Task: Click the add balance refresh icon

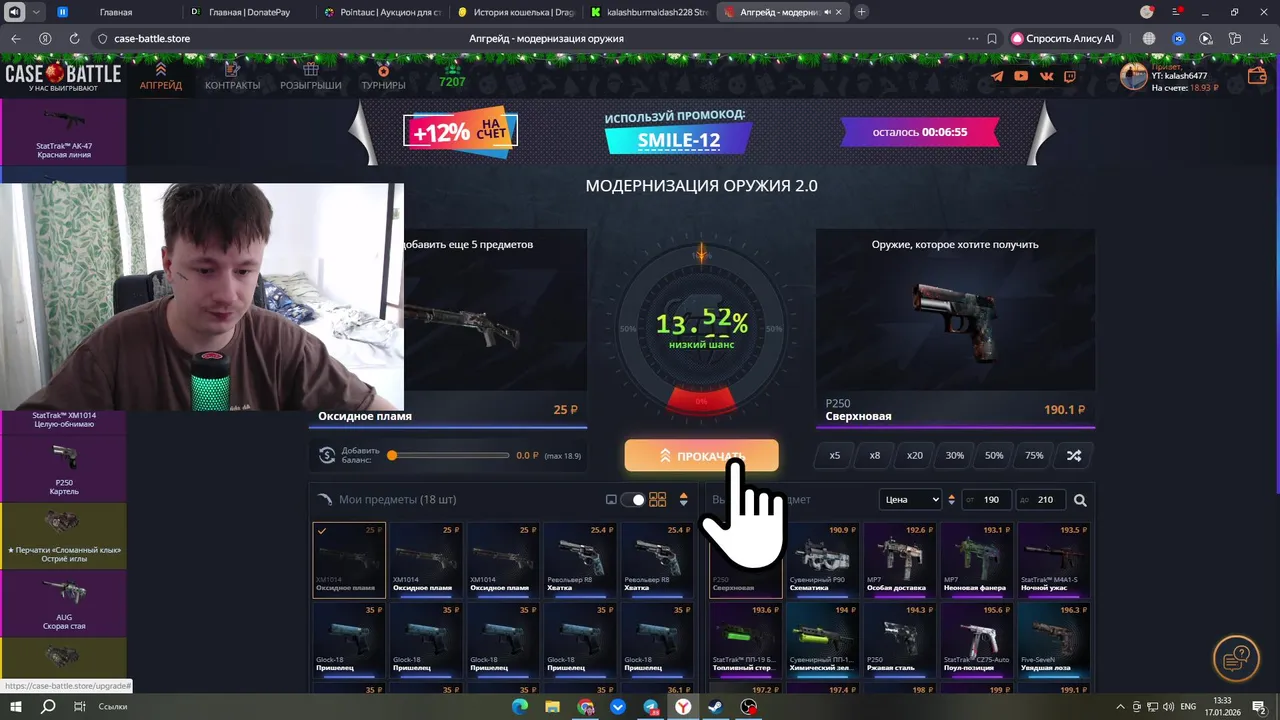Action: pyautogui.click(x=327, y=455)
